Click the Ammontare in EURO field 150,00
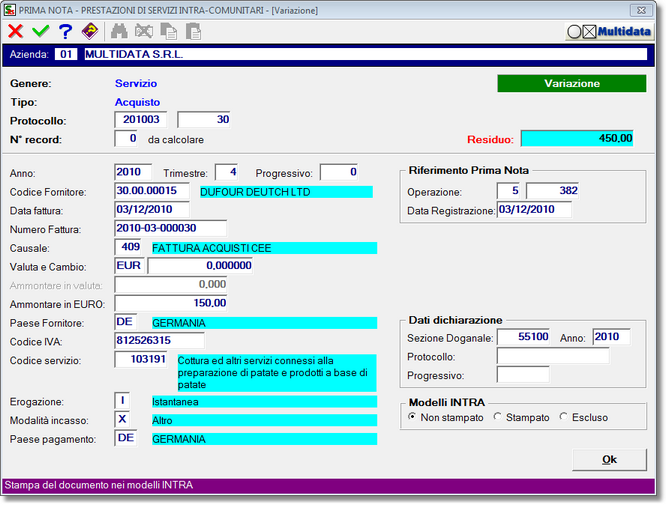 pyautogui.click(x=170, y=303)
